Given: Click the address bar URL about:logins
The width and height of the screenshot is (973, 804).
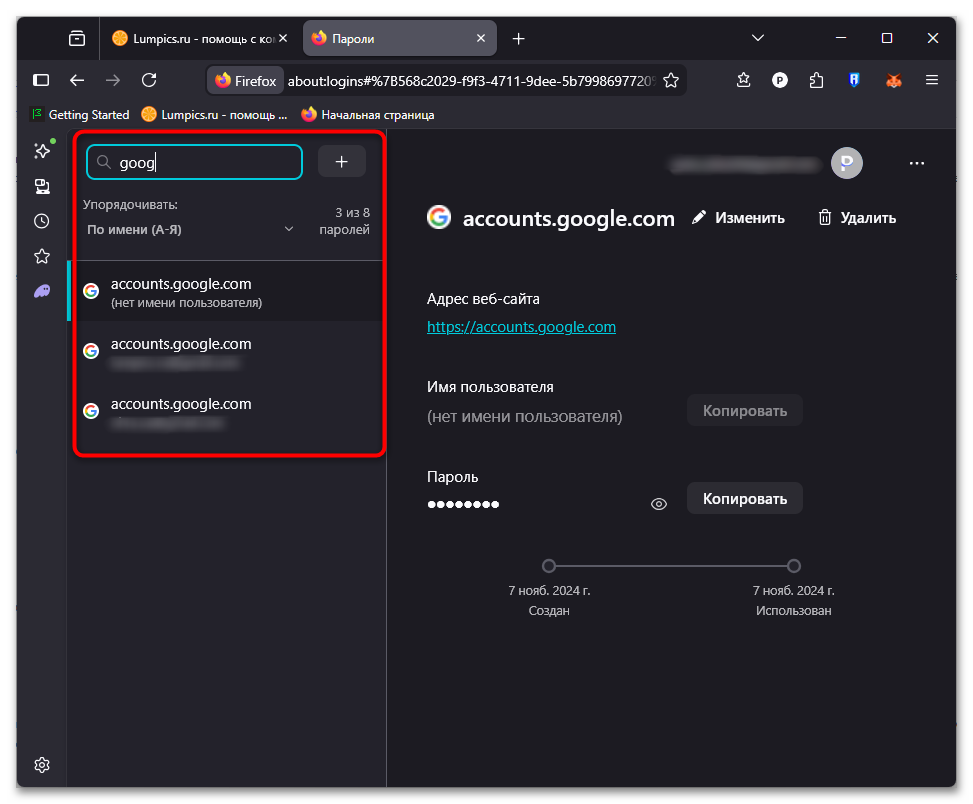Looking at the screenshot, I should (471, 81).
